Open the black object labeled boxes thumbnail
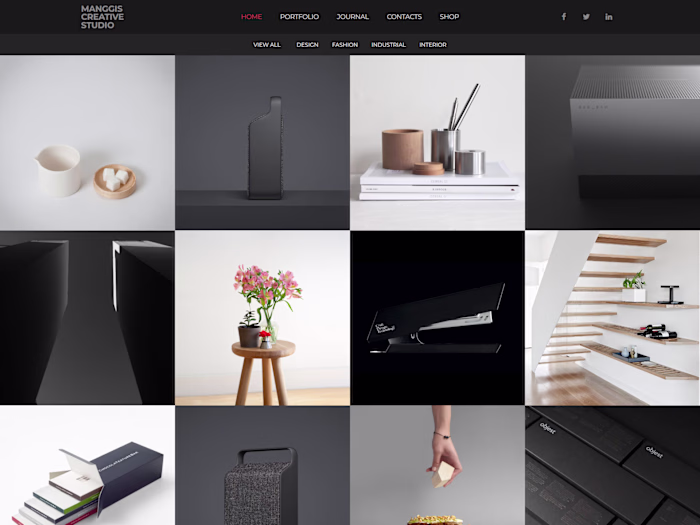 (x=612, y=465)
